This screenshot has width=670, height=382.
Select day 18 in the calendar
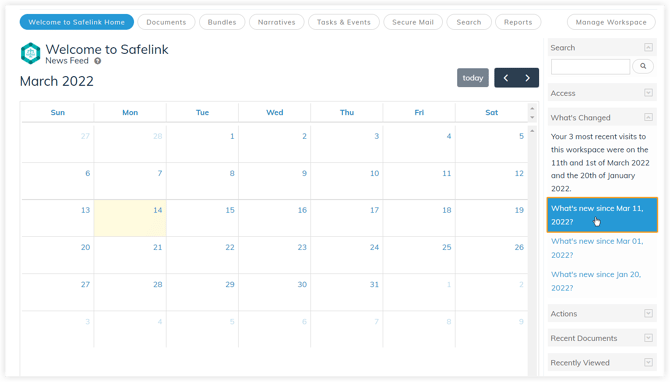[x=419, y=218]
